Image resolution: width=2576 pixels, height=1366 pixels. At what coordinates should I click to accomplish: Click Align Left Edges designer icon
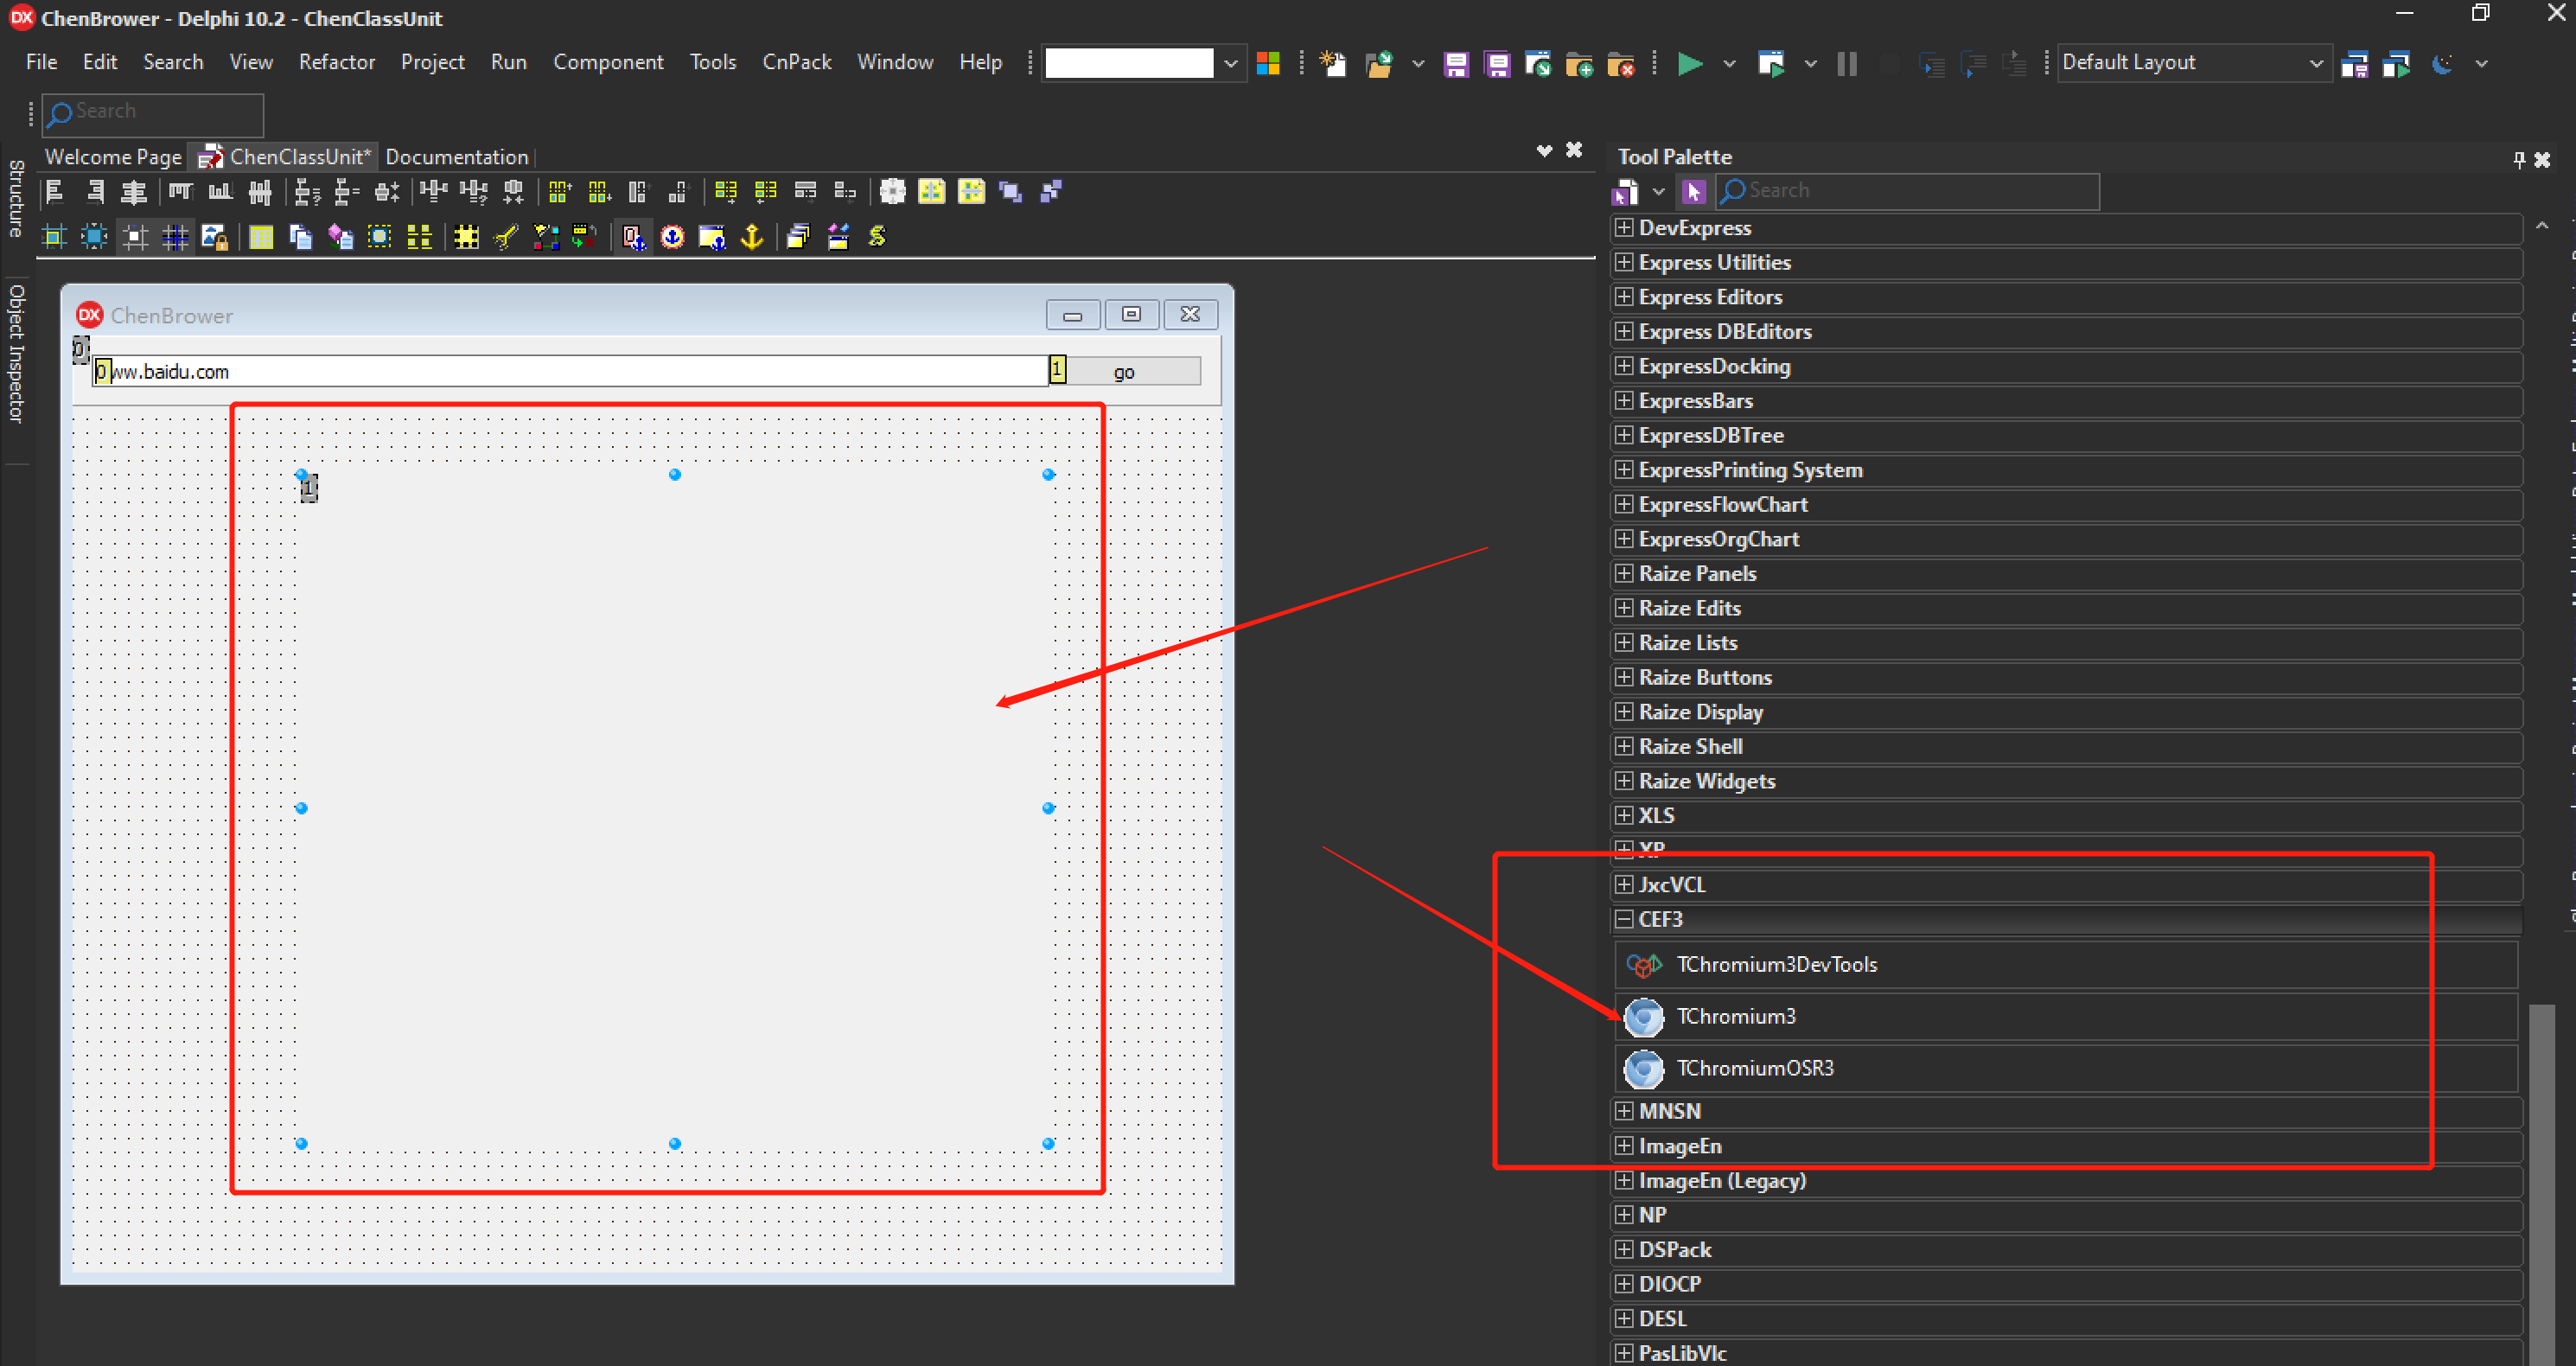click(x=55, y=191)
